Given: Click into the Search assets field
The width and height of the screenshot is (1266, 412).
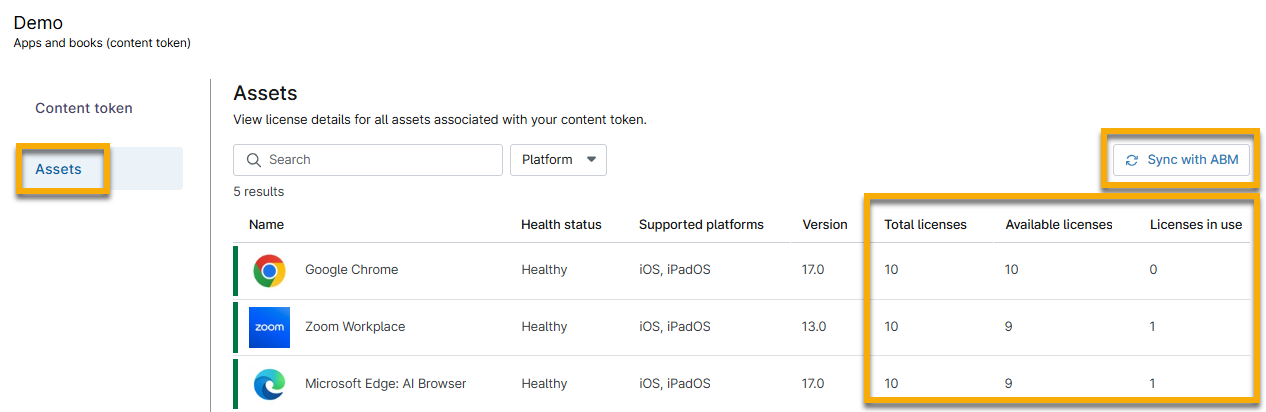Looking at the screenshot, I should point(380,160).
